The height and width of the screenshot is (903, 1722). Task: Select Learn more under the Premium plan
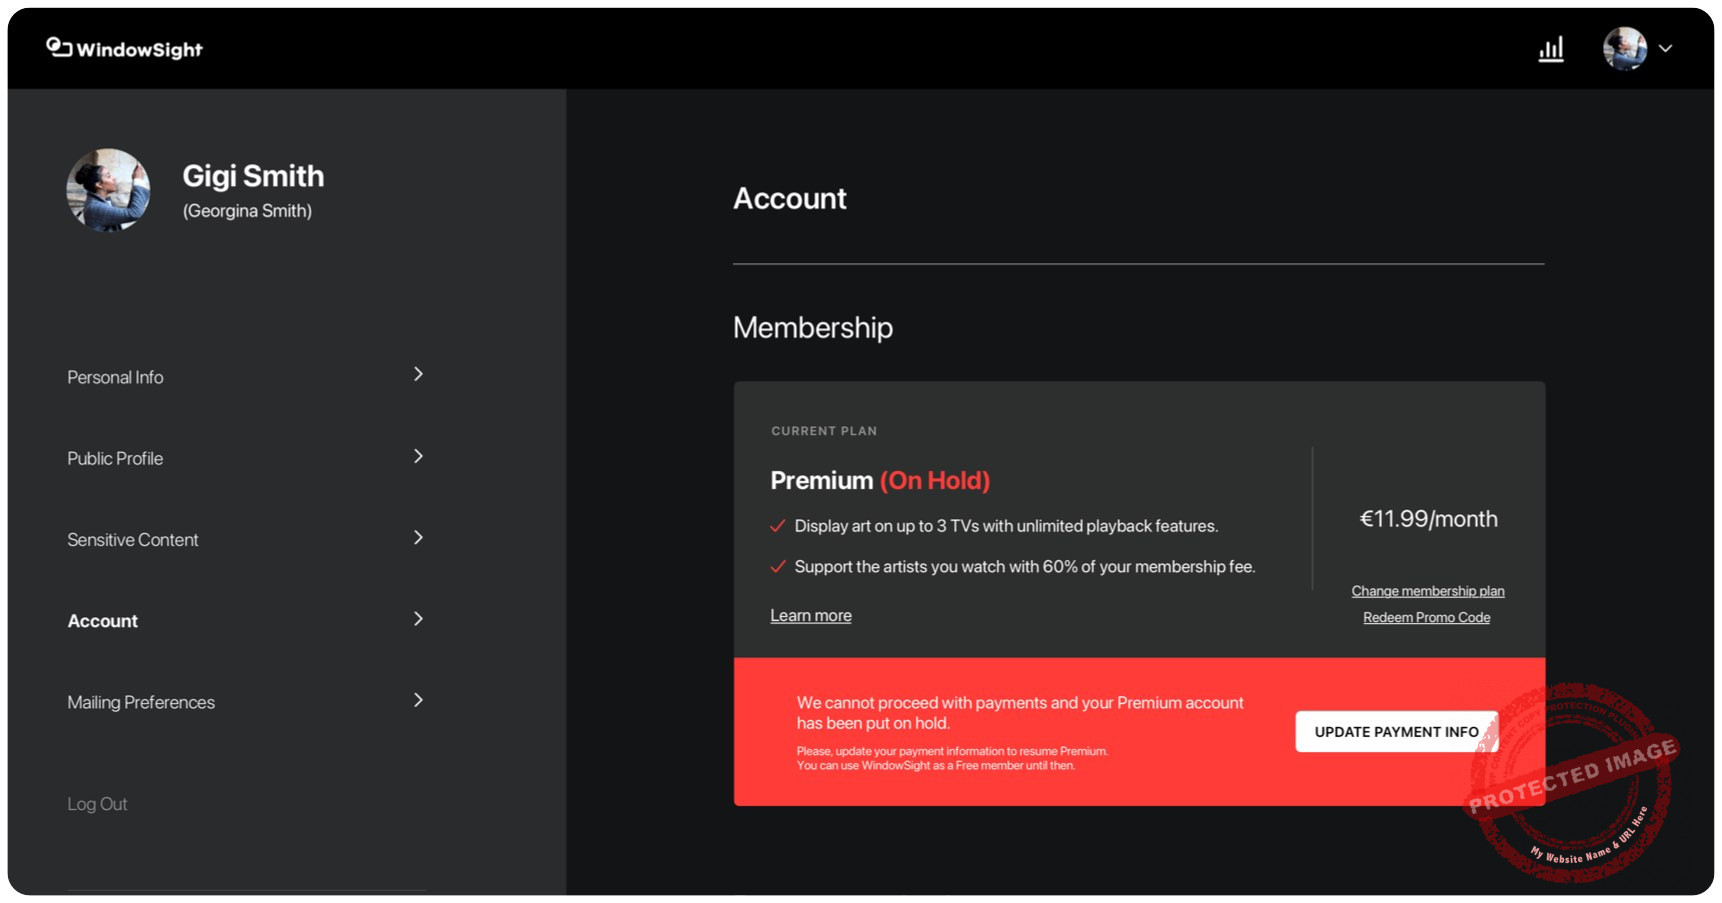[810, 614]
